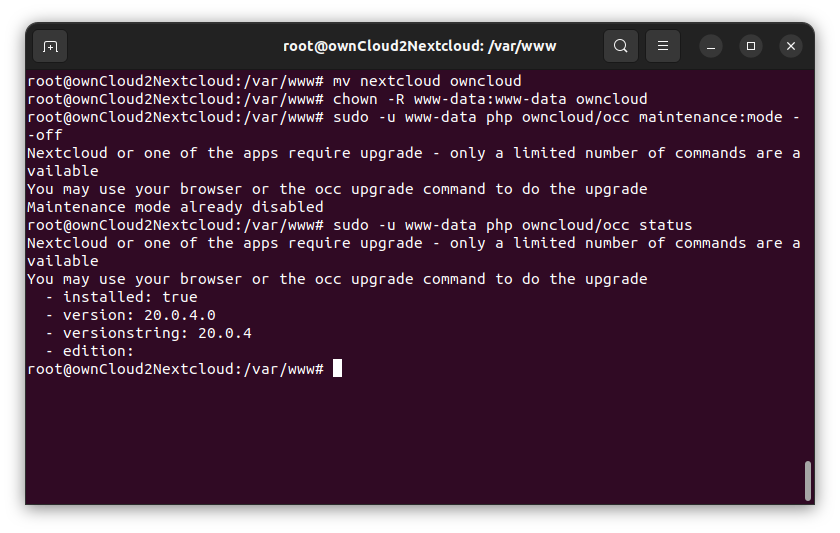
Task: Click the word 'status' in the occ command
Action: pyautogui.click(x=665, y=225)
